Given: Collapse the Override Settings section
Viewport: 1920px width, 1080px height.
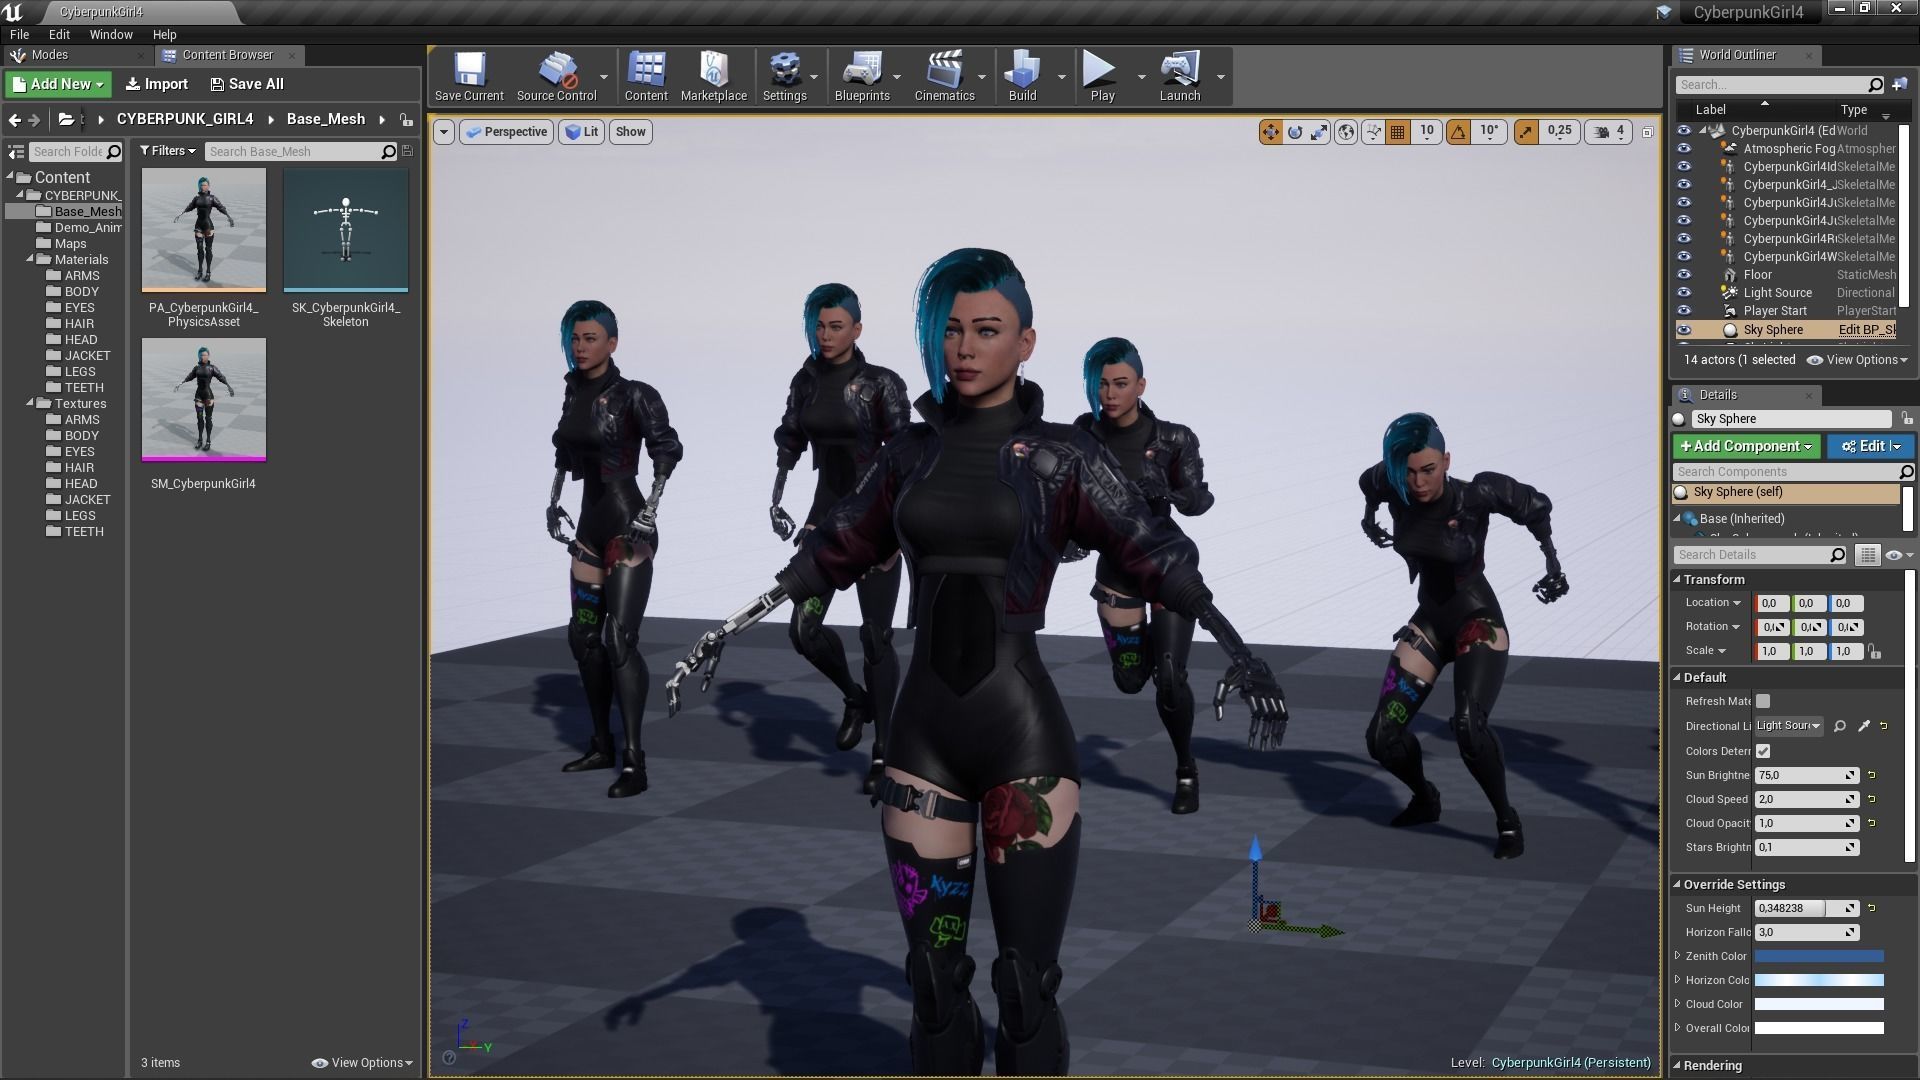Looking at the screenshot, I should tap(1678, 885).
